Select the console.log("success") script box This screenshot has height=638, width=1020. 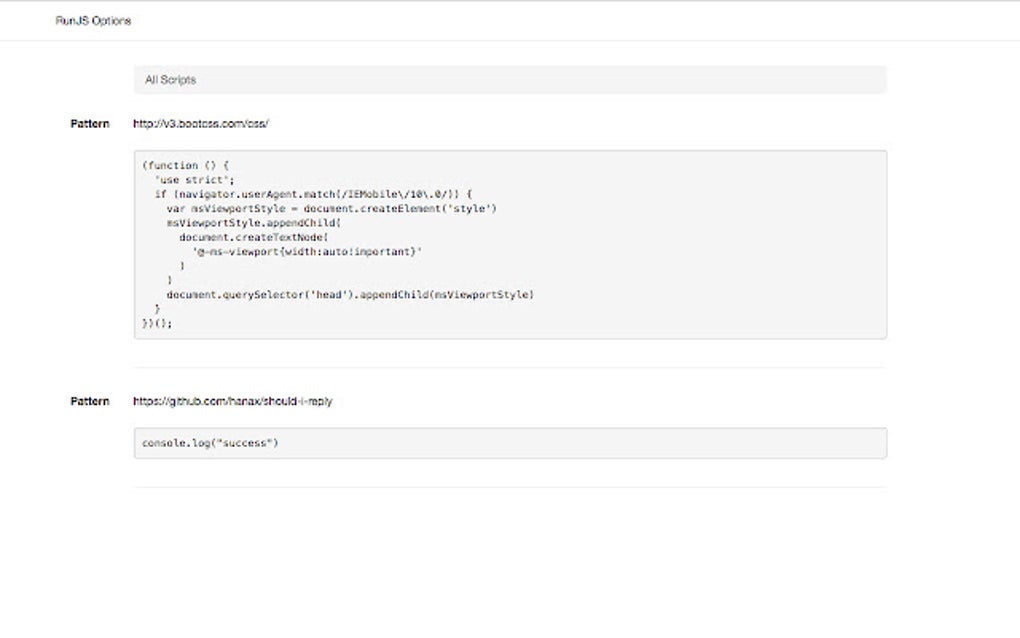tap(510, 442)
